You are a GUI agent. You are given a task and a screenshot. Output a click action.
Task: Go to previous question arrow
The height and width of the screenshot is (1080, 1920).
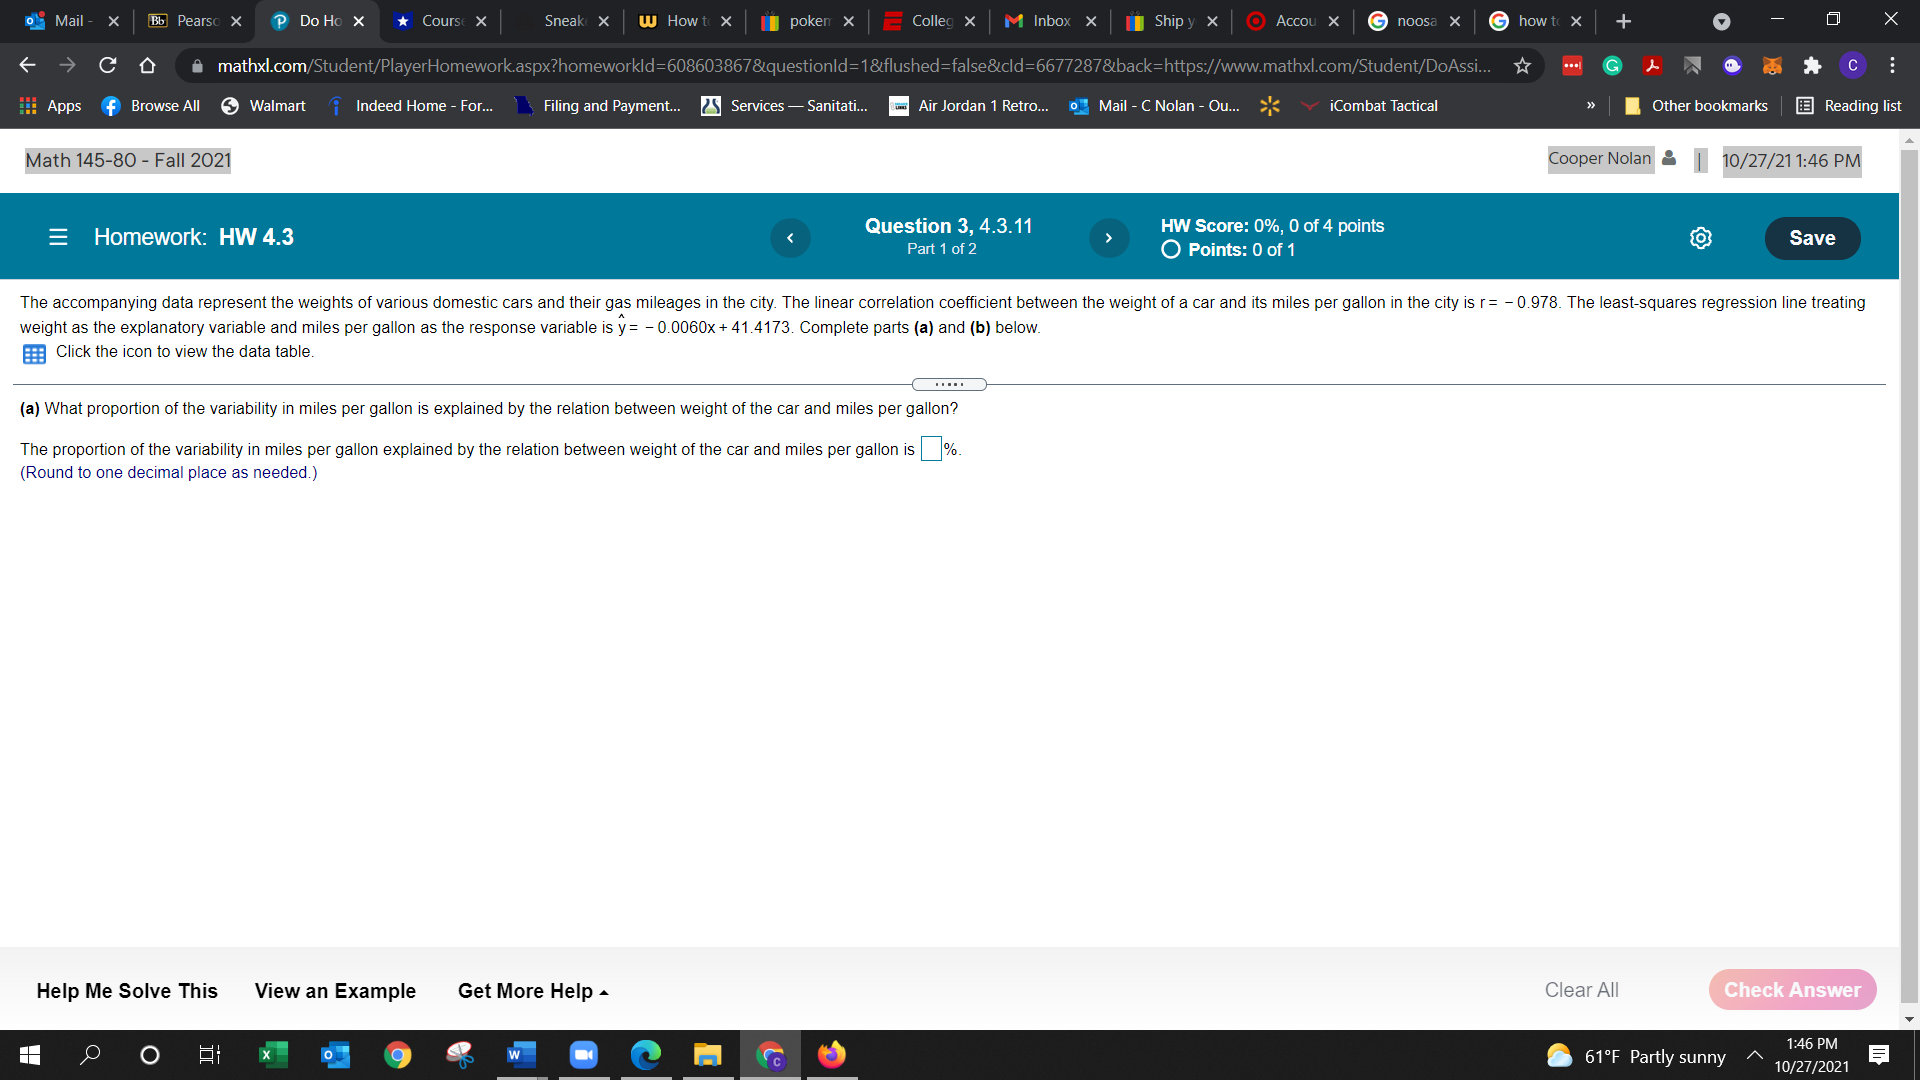[x=790, y=238]
